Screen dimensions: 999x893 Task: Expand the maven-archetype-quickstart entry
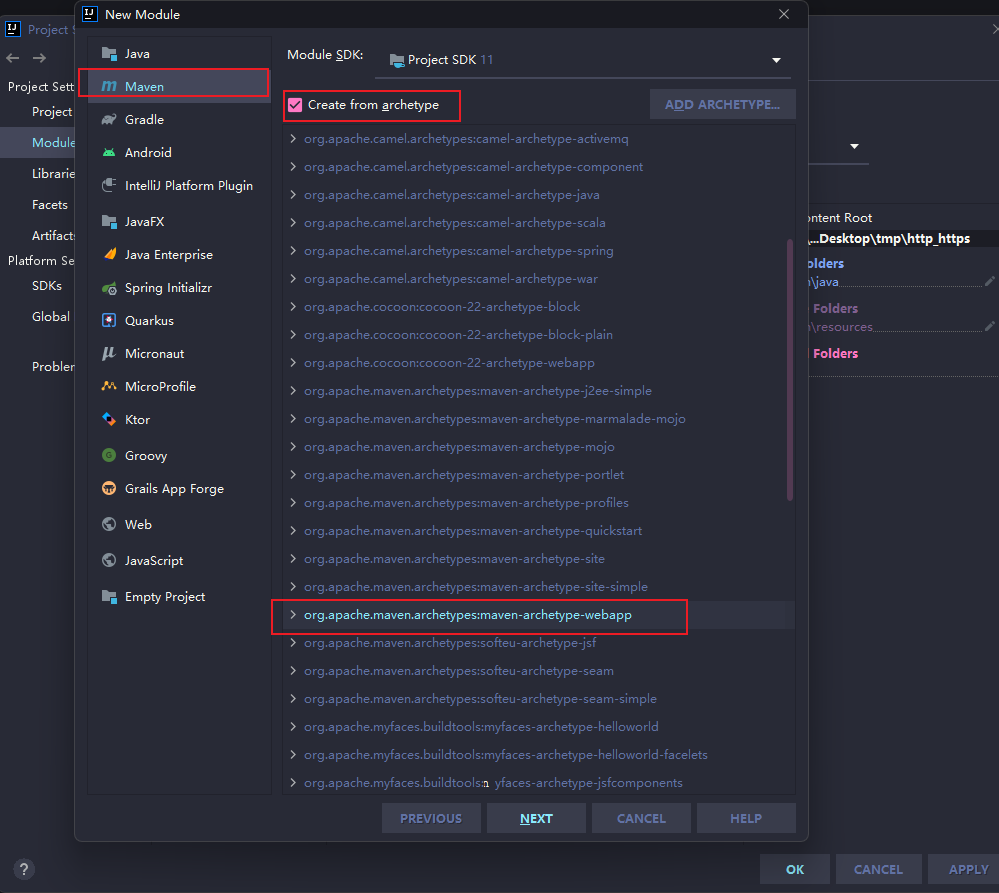point(293,531)
